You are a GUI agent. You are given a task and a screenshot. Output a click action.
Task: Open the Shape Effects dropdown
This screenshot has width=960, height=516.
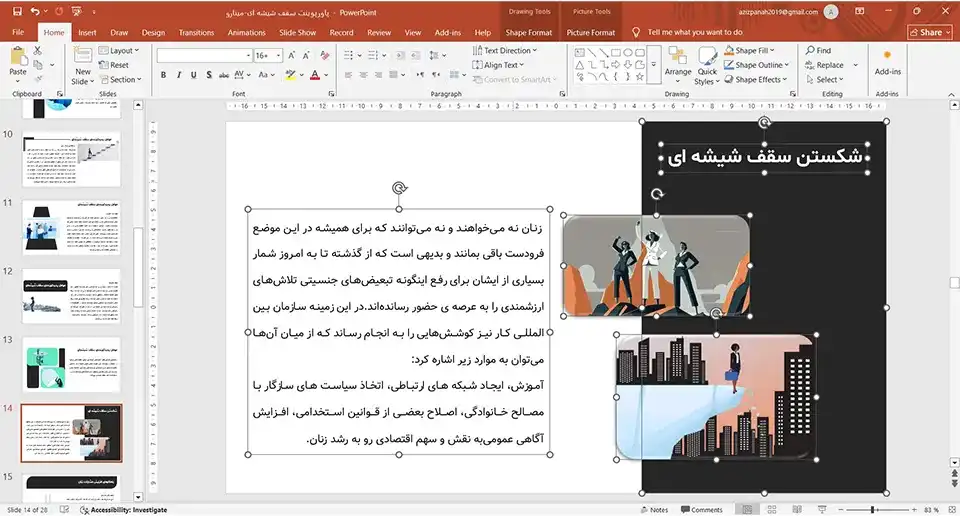click(756, 80)
